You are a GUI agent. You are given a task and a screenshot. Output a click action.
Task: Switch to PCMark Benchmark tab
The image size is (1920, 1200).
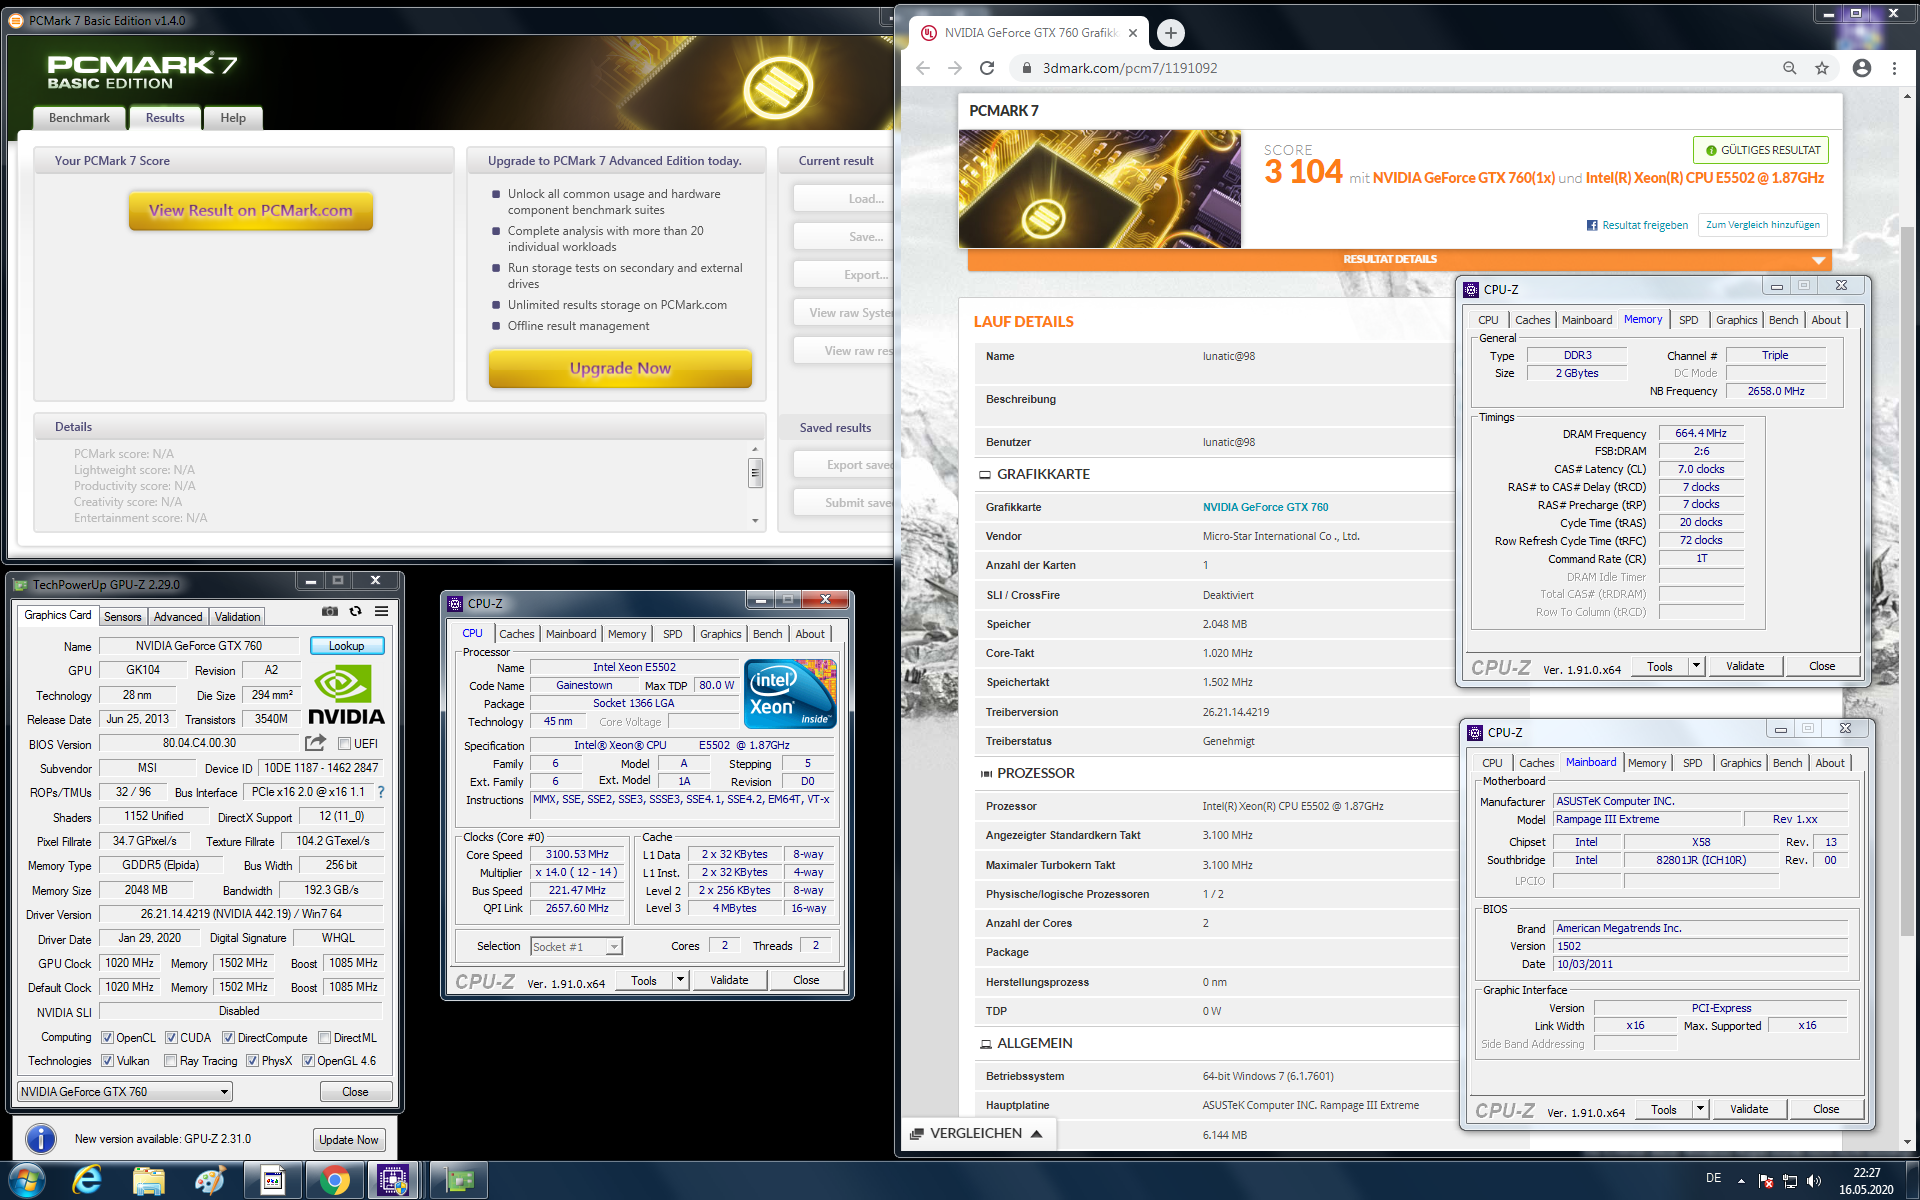point(79,118)
